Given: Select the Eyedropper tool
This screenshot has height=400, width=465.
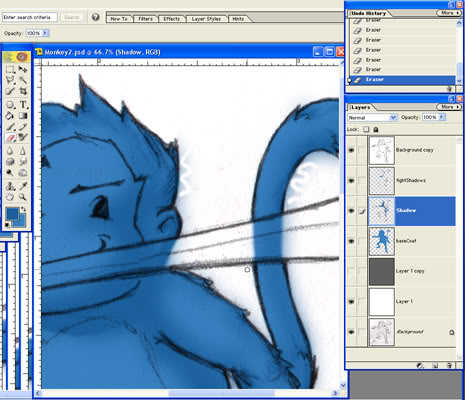Looking at the screenshot, I should pos(23,186).
